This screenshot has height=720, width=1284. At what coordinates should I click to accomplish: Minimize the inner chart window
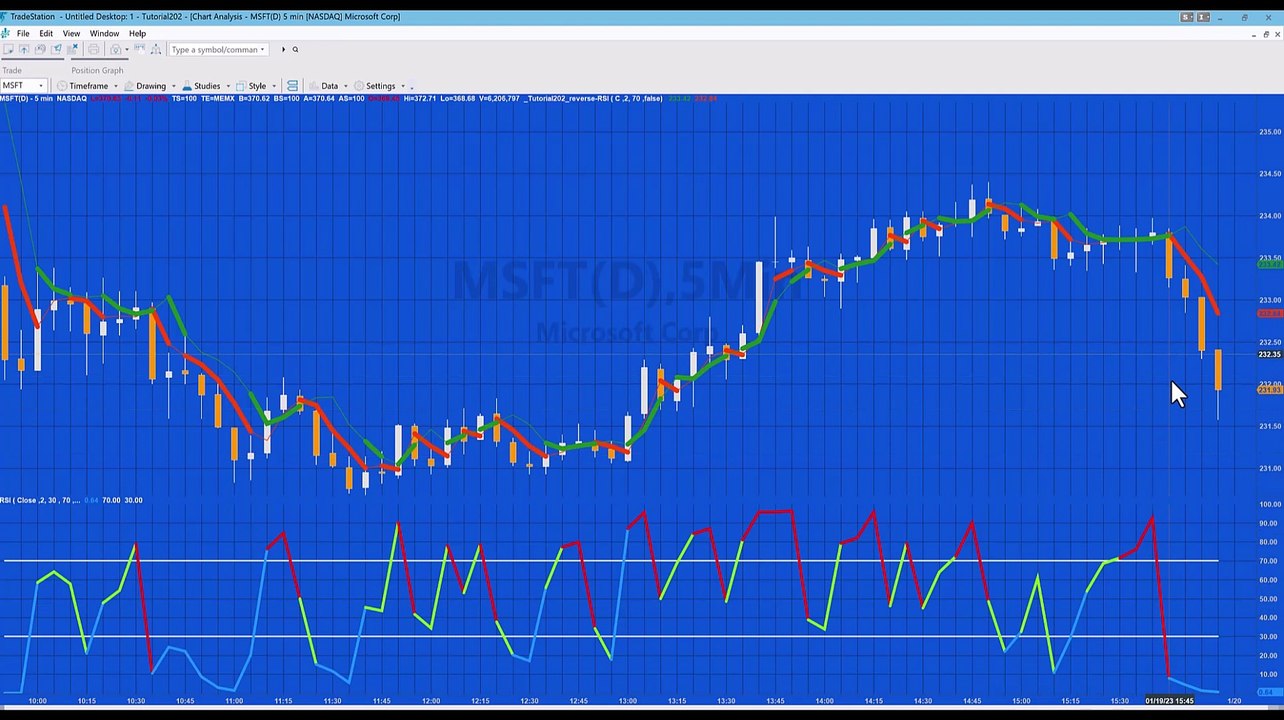(x=1254, y=35)
